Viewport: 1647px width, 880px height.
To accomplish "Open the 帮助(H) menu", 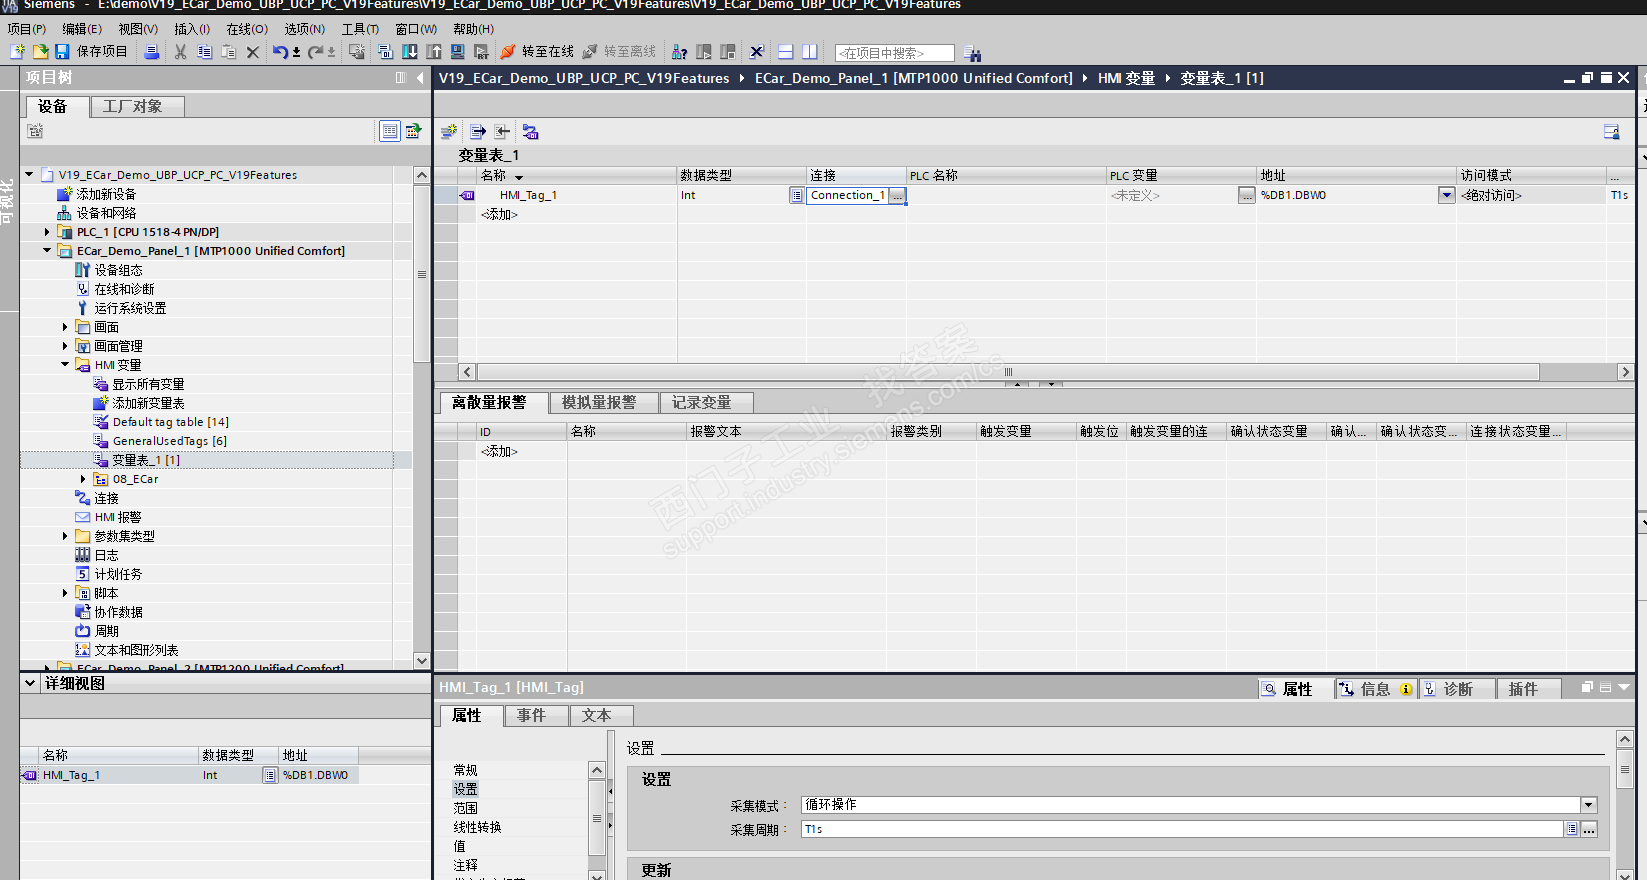I will click(474, 29).
